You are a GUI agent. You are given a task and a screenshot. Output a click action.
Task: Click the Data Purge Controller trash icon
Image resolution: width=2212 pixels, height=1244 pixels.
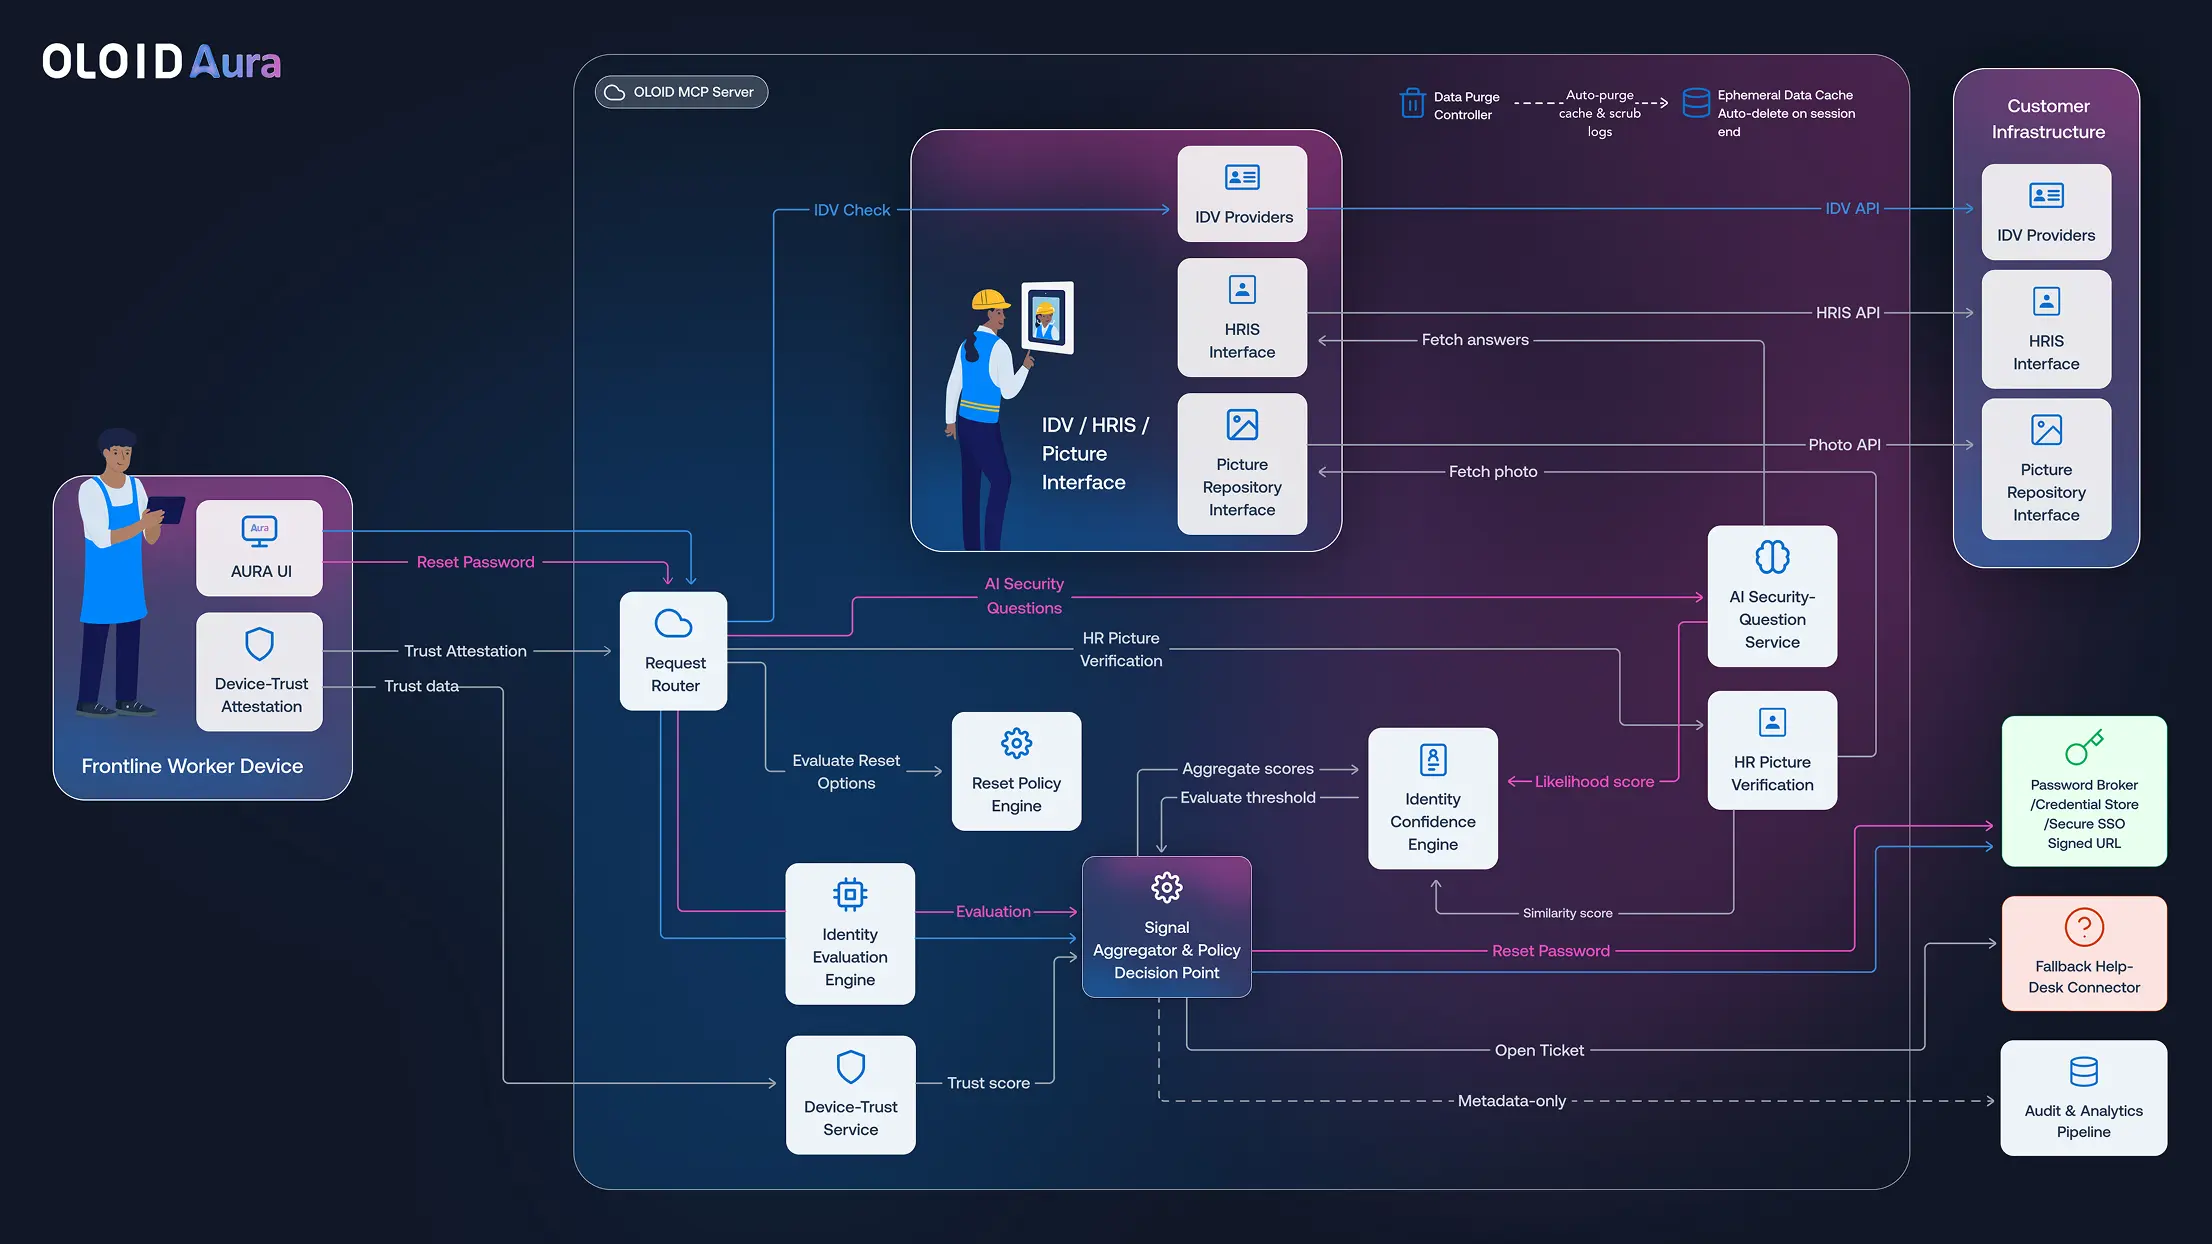click(x=1411, y=102)
